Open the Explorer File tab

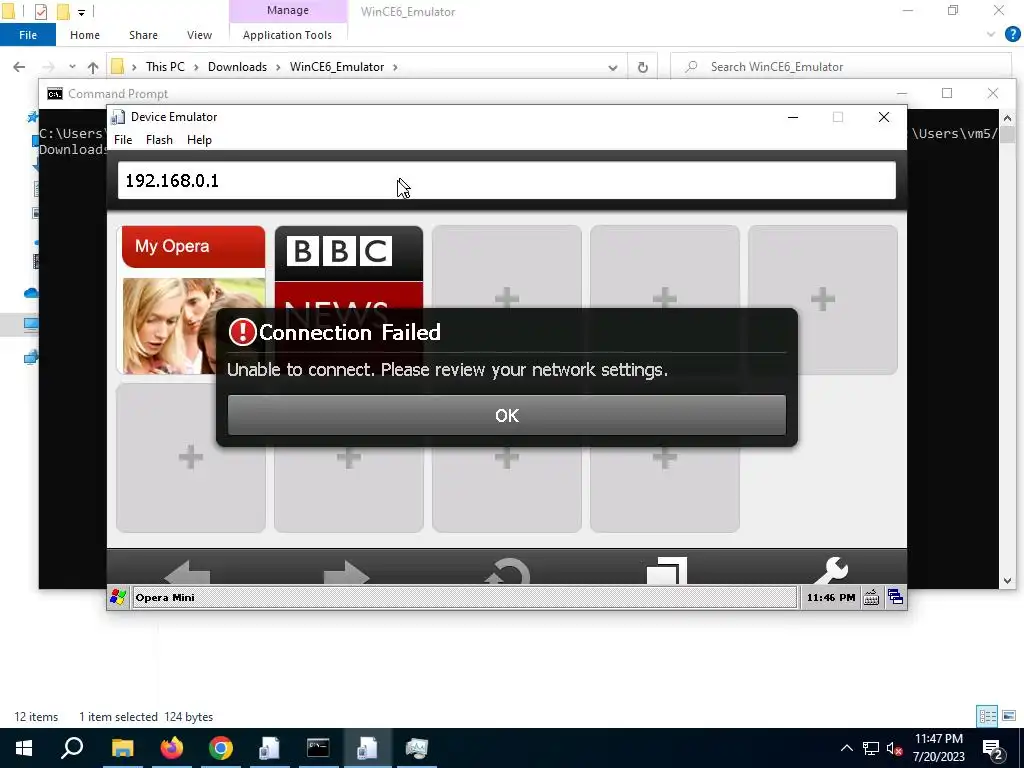[x=28, y=35]
